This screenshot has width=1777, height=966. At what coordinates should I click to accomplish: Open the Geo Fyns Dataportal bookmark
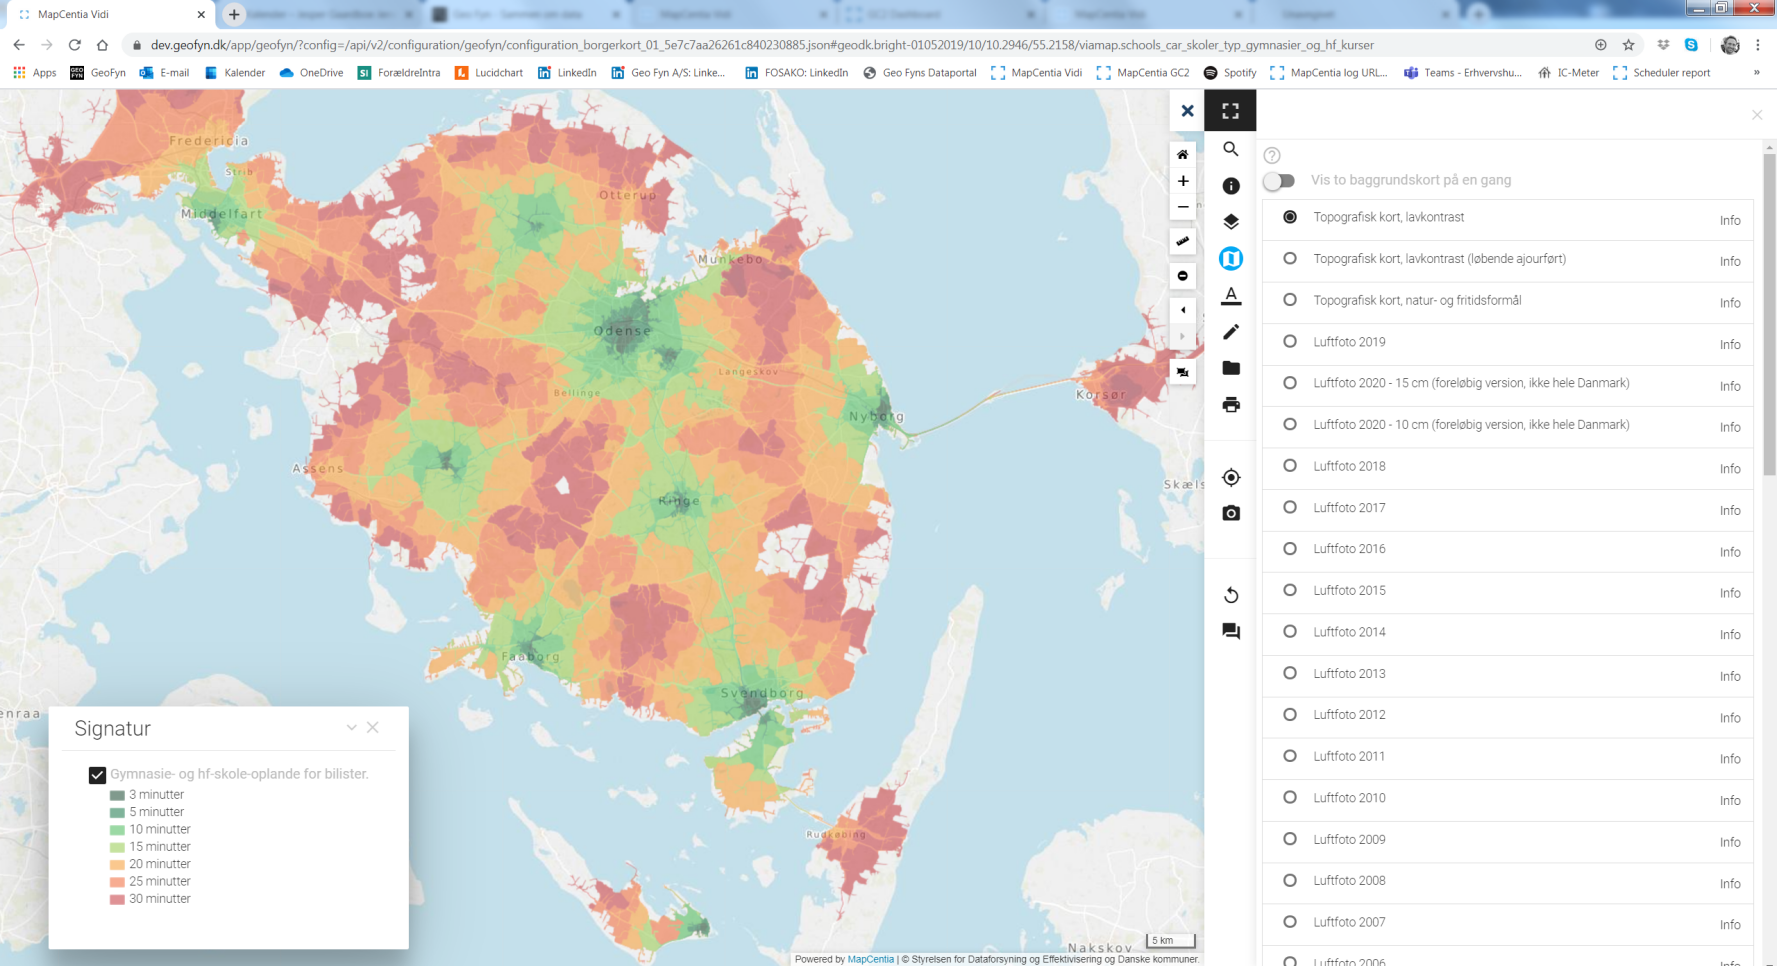coord(919,72)
